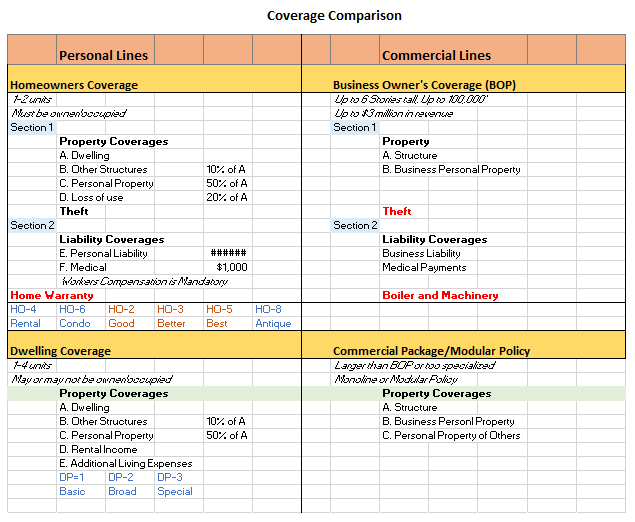The image size is (635, 522).
Task: Click the Commercial Package/Modular Policy heading
Action: 431,351
